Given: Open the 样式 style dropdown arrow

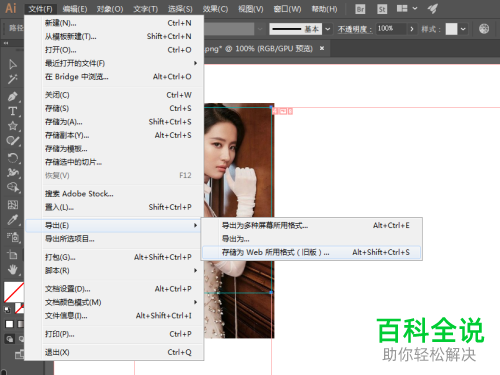Looking at the screenshot, I should [x=463, y=29].
